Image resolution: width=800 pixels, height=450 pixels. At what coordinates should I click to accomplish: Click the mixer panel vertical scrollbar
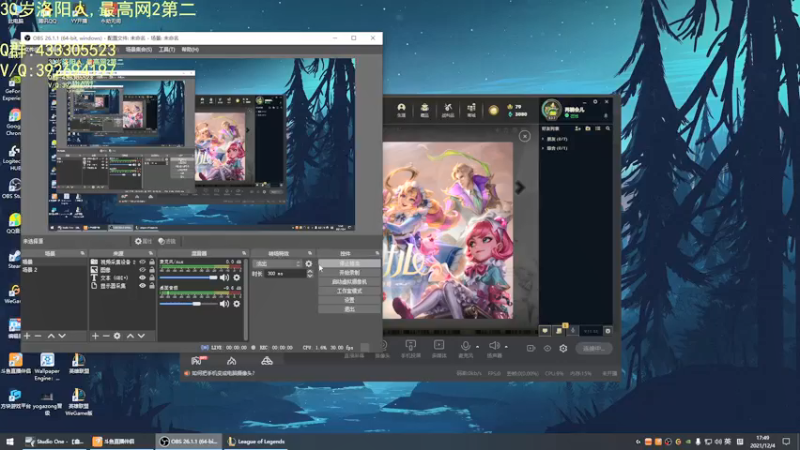click(x=246, y=298)
